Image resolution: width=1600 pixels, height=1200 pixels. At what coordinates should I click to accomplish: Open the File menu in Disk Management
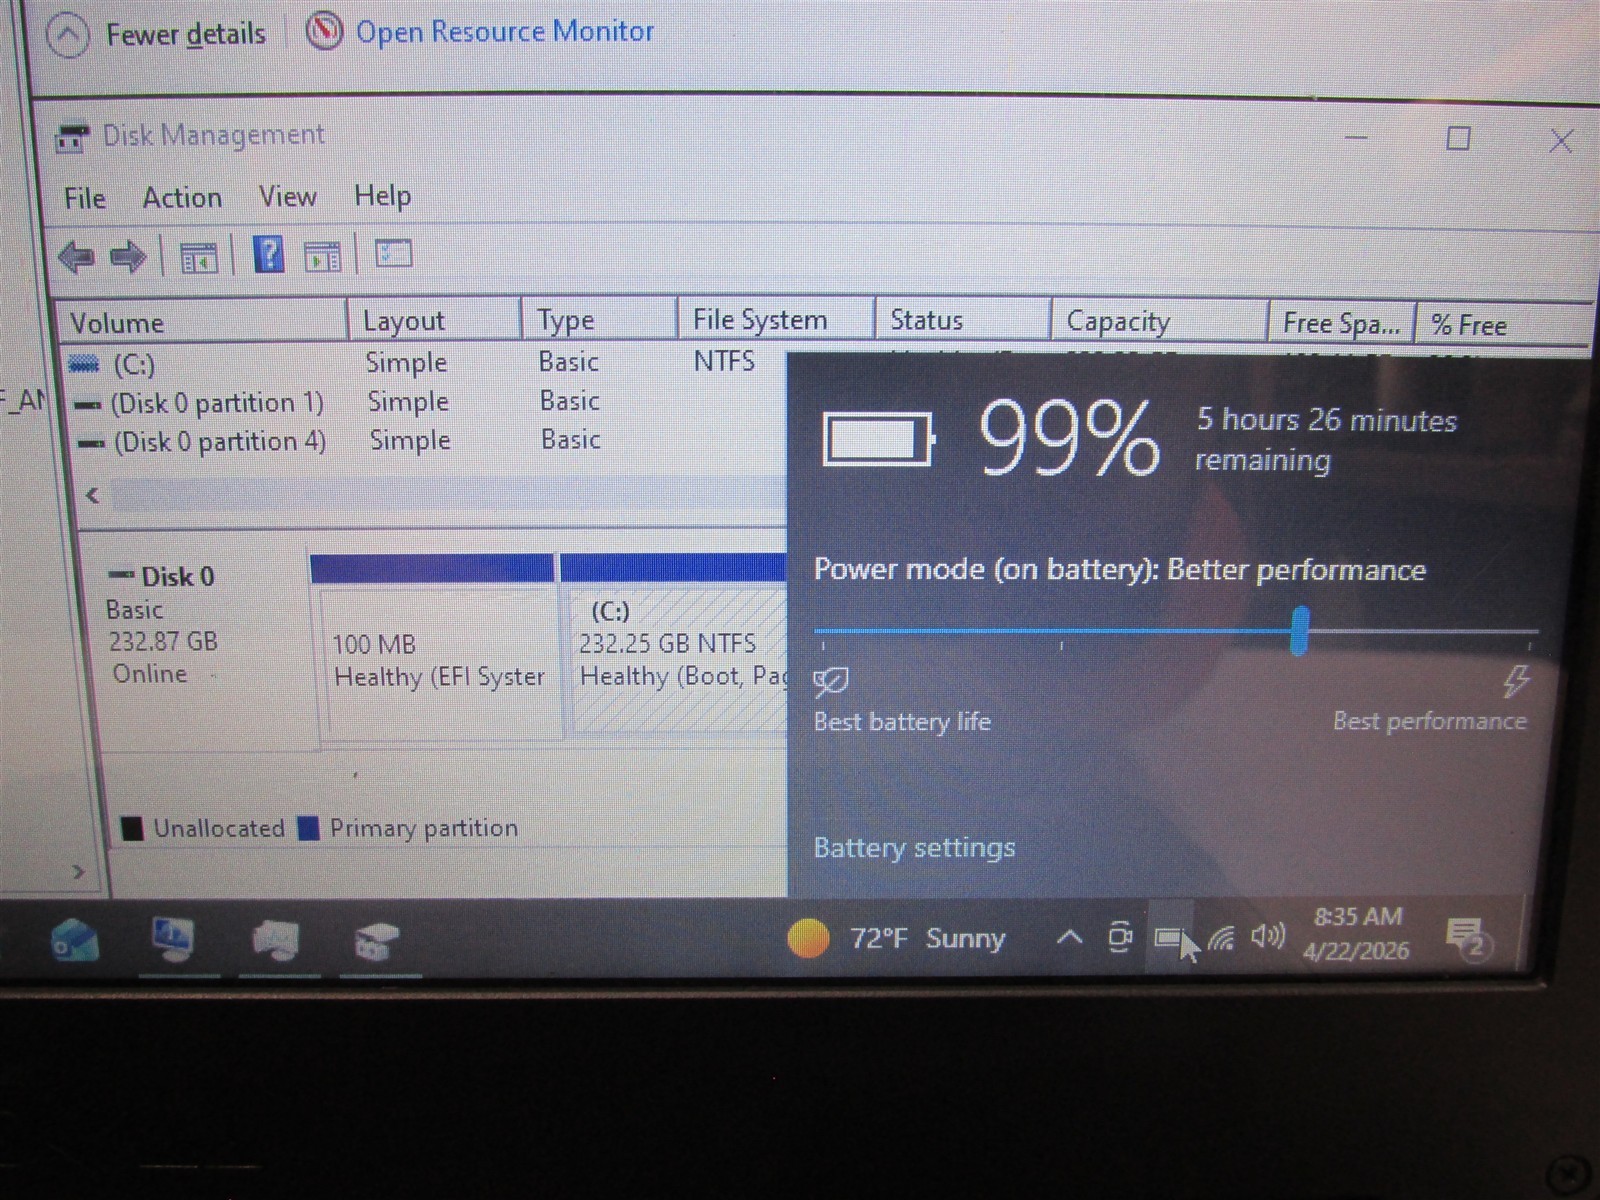(85, 198)
